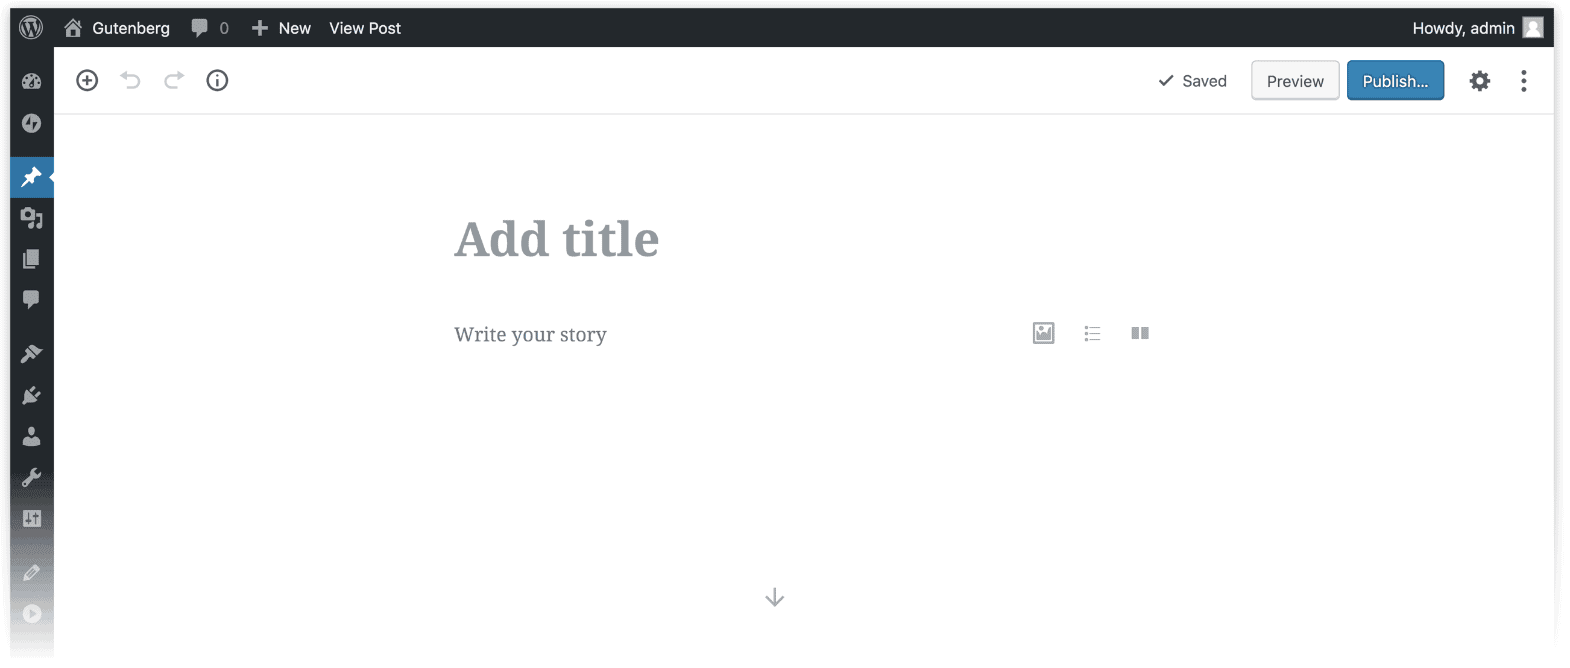Open the more tools and options menu
1570x668 pixels.
pyautogui.click(x=1524, y=81)
